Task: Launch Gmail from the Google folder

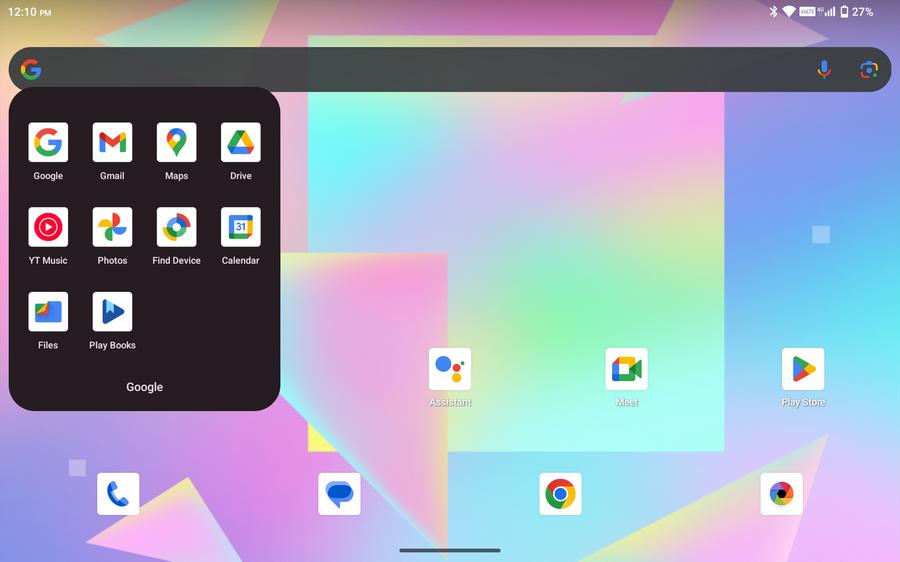Action: click(112, 142)
